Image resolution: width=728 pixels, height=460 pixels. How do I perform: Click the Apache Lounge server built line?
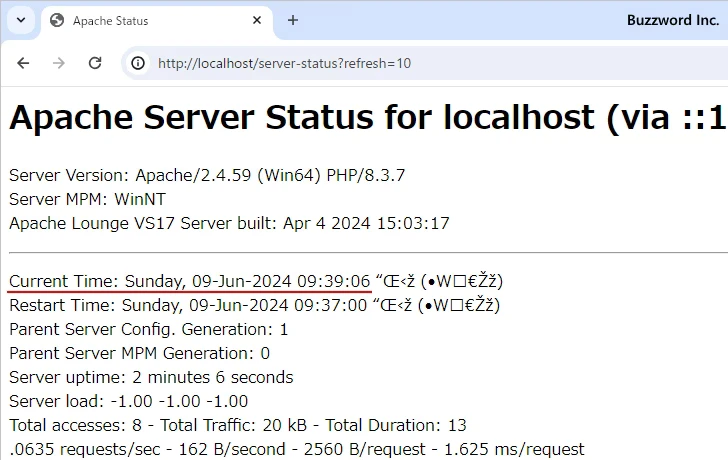(229, 223)
